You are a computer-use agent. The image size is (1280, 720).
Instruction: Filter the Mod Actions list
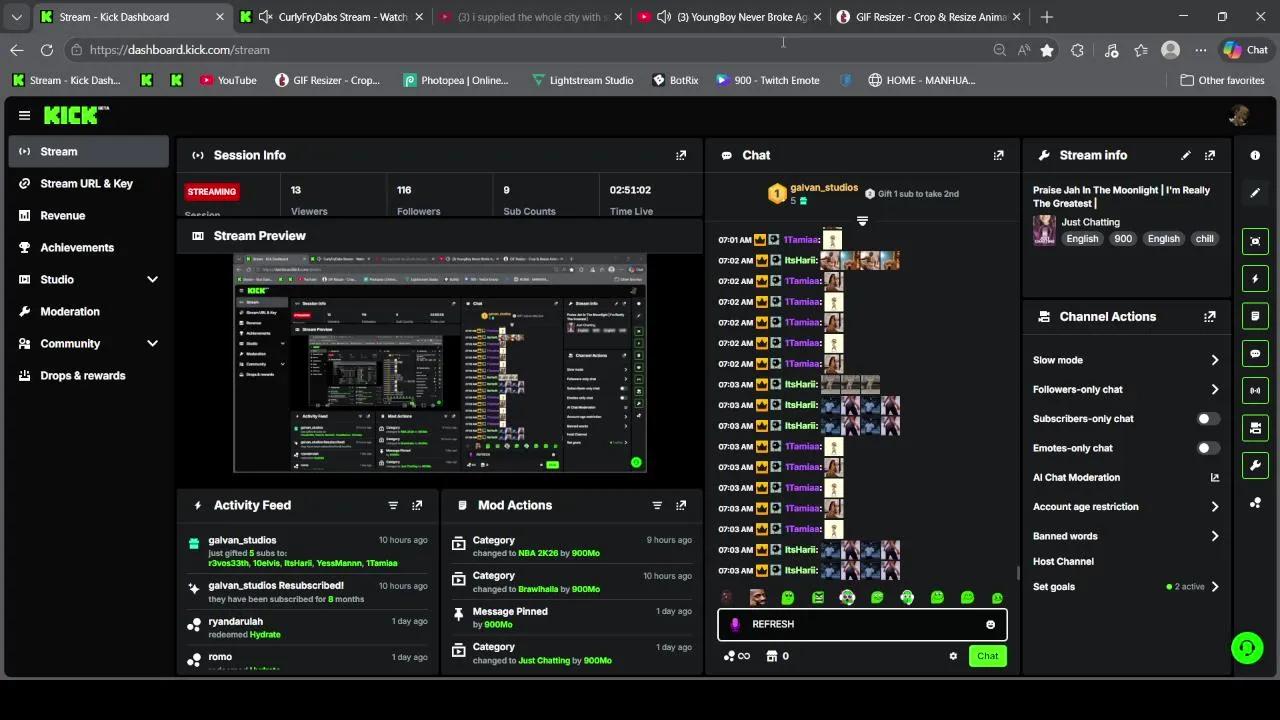point(657,505)
